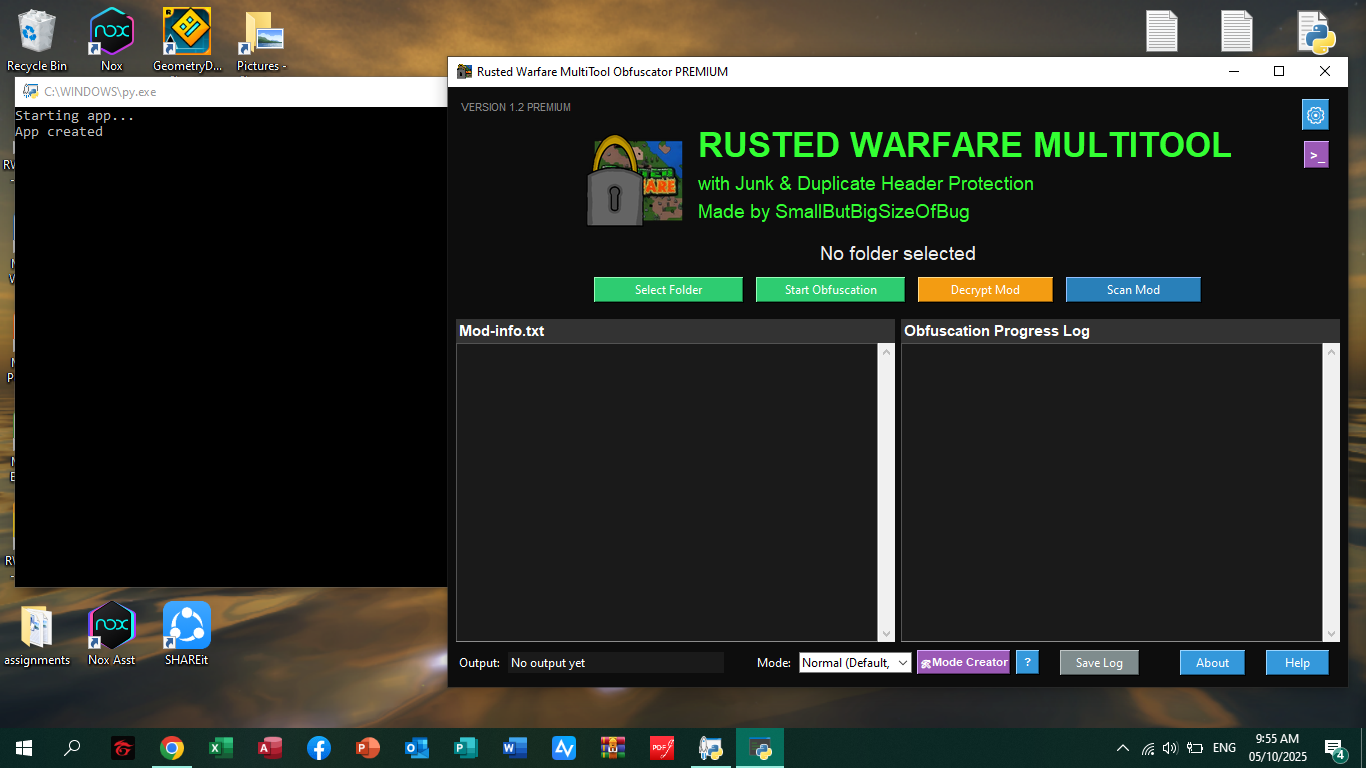
Task: Click the 'No folder selected' status text
Action: (x=897, y=254)
